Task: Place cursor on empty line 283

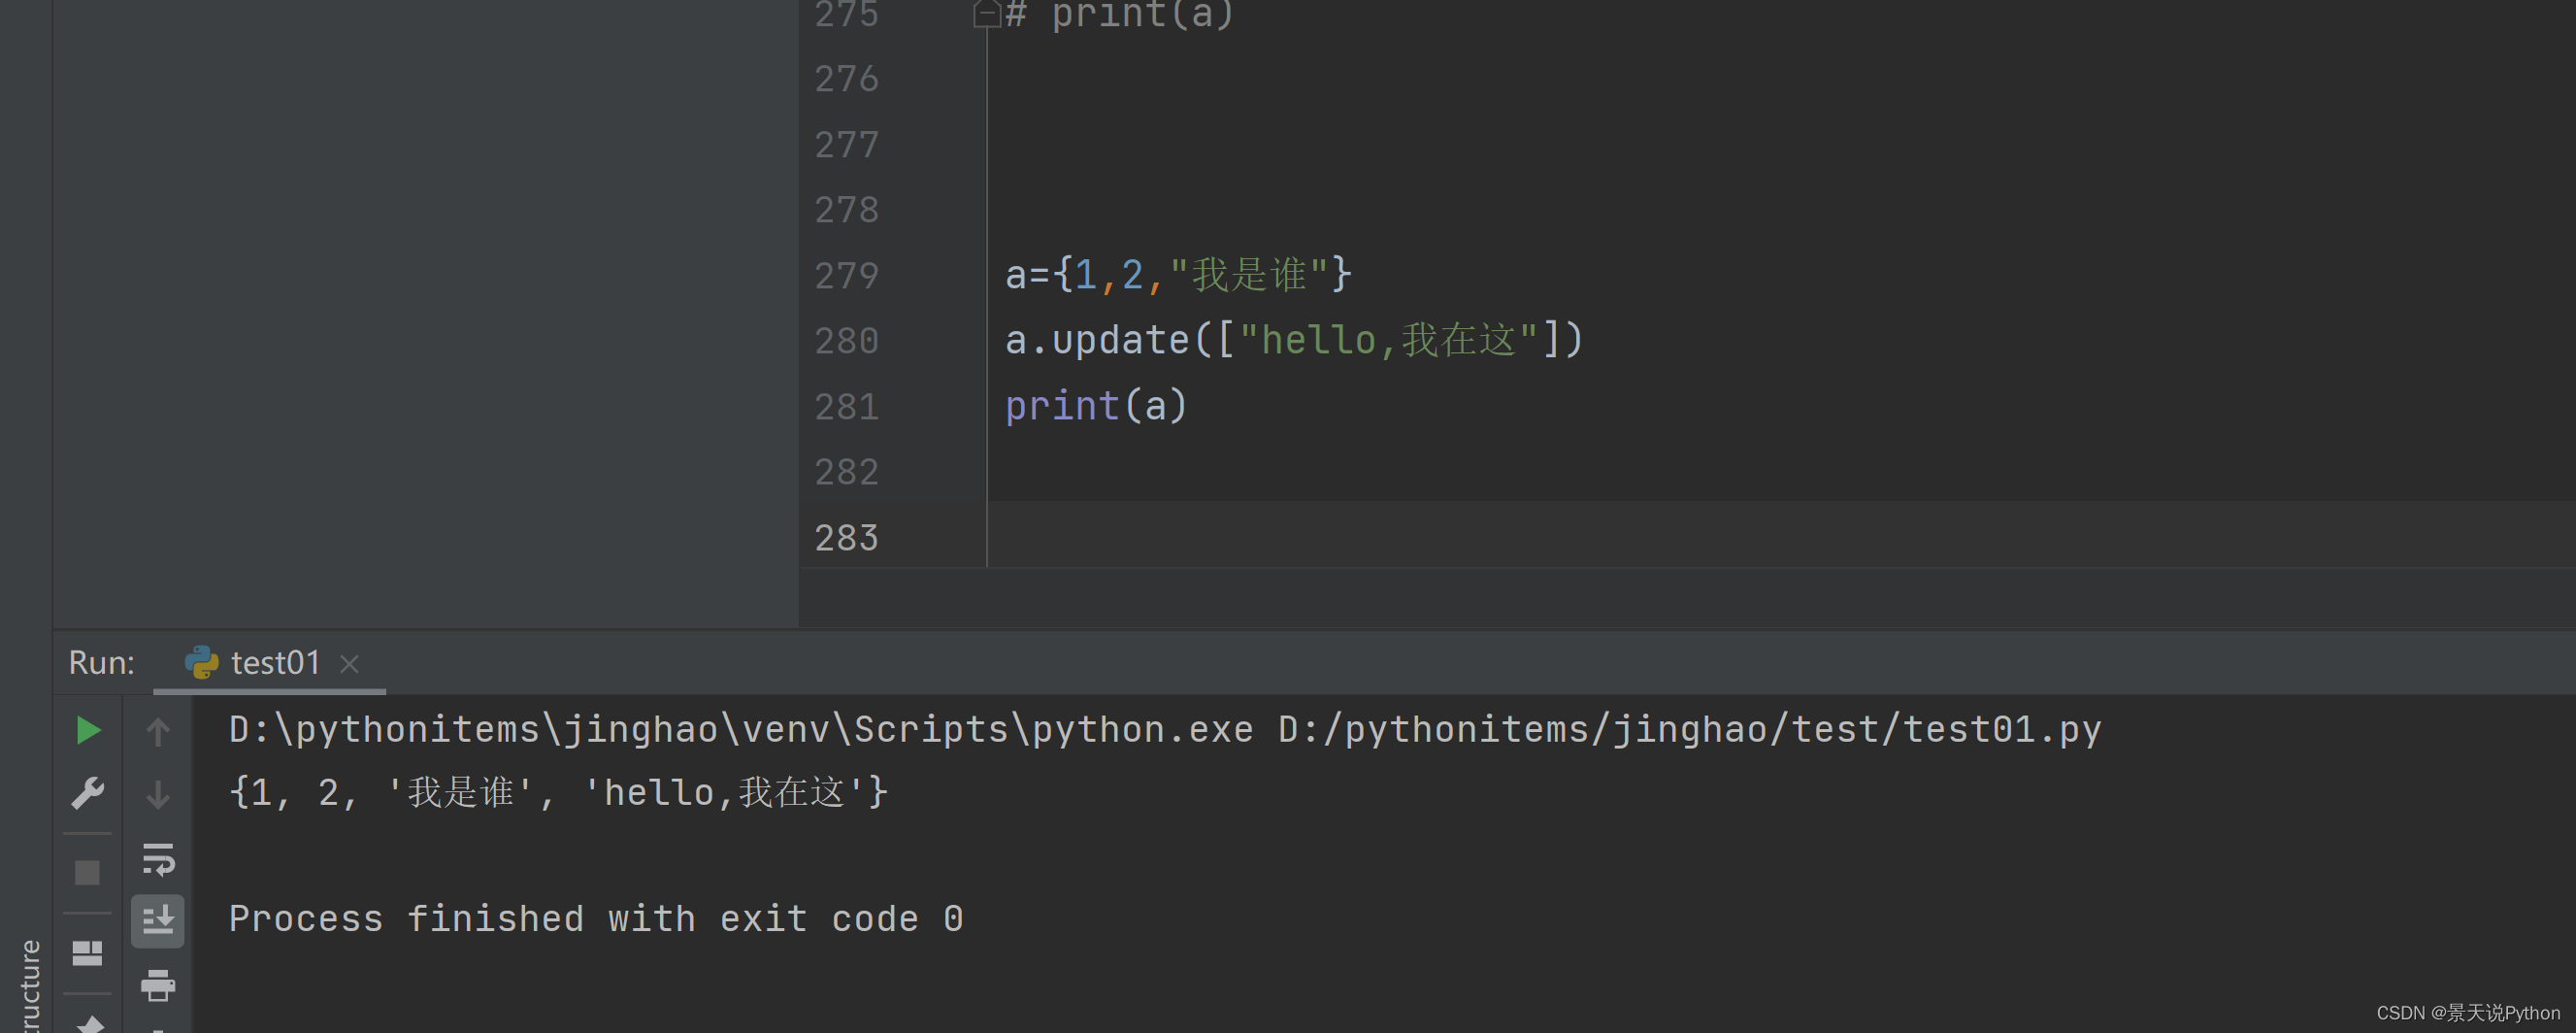Action: (x=1780, y=537)
